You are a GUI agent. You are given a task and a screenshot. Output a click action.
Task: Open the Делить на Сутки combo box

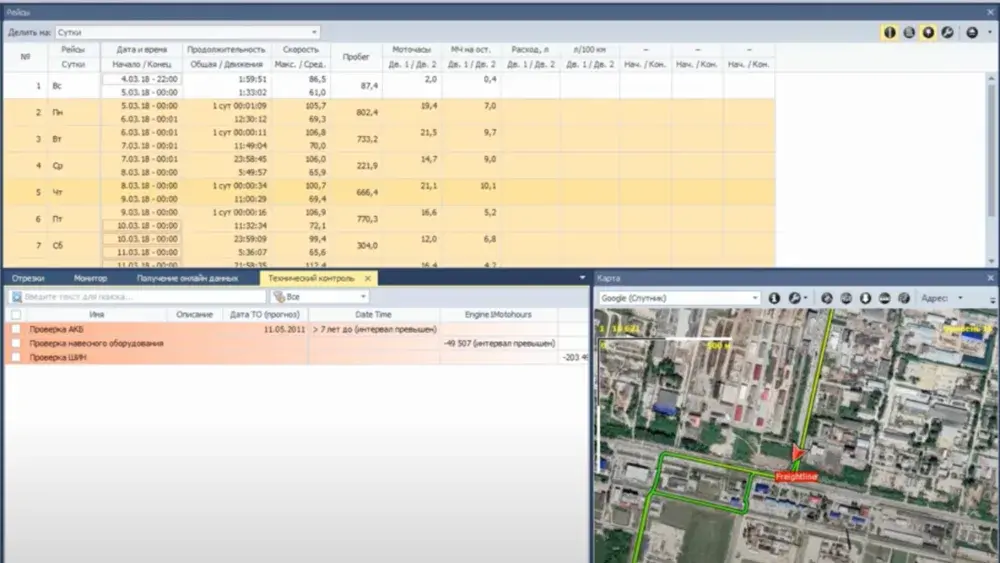tap(188, 32)
